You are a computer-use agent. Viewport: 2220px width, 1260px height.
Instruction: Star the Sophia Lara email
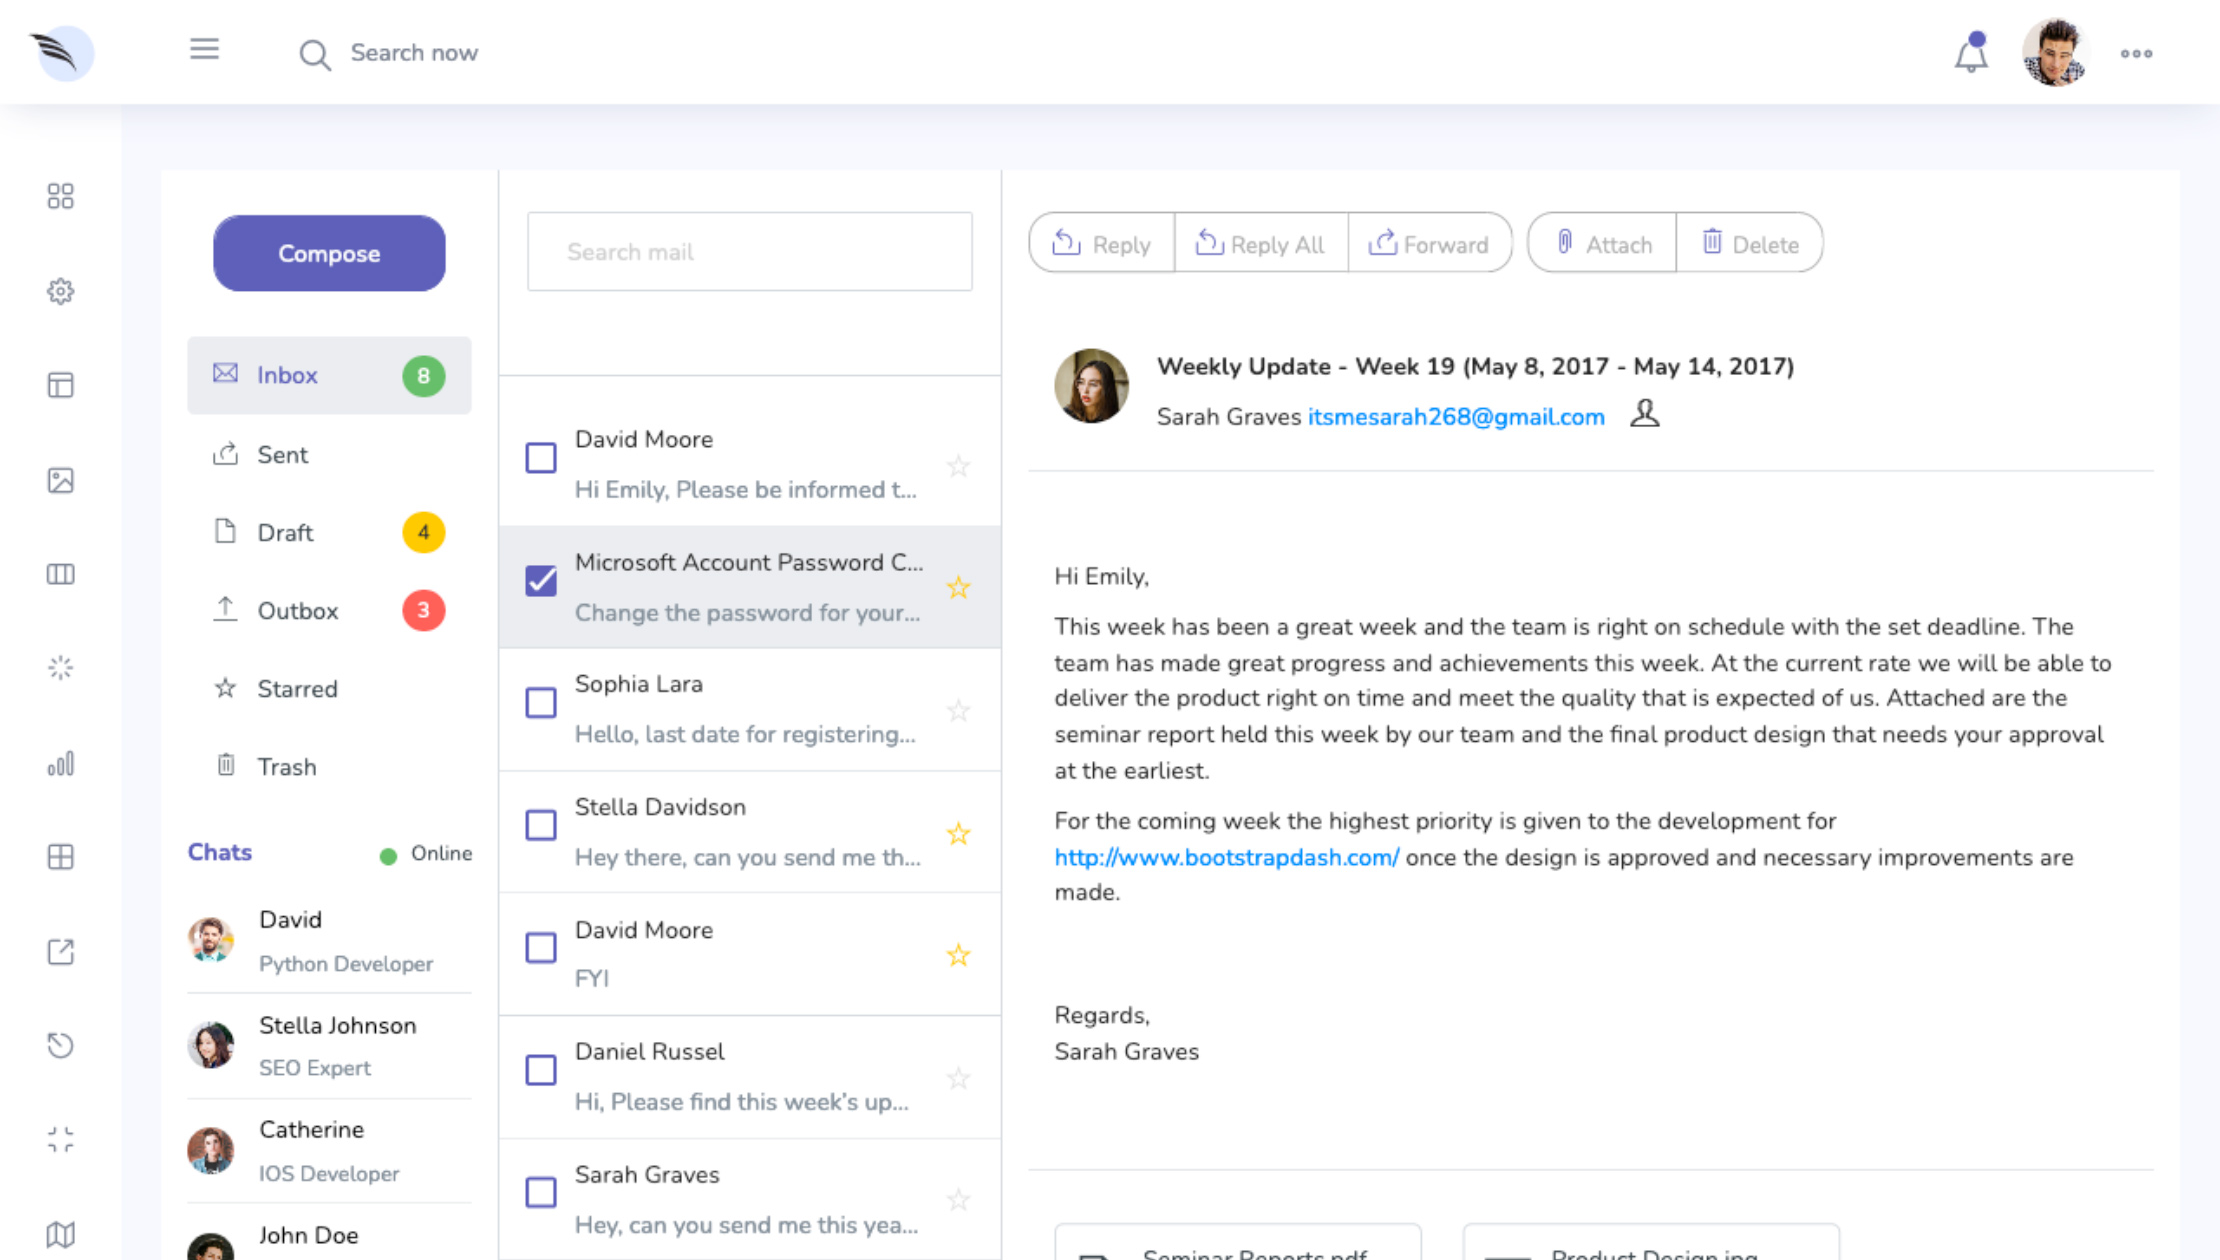958,710
